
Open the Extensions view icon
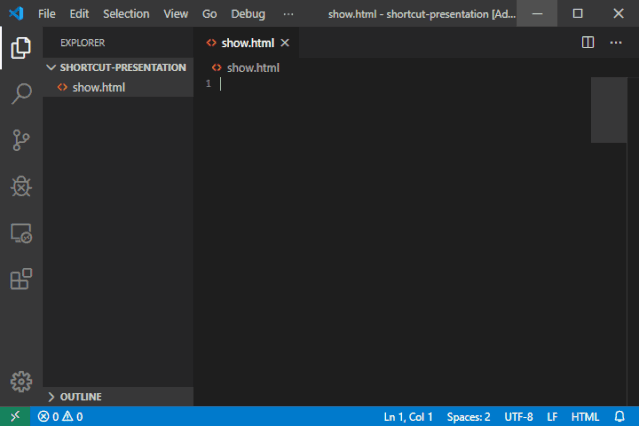click(21, 279)
